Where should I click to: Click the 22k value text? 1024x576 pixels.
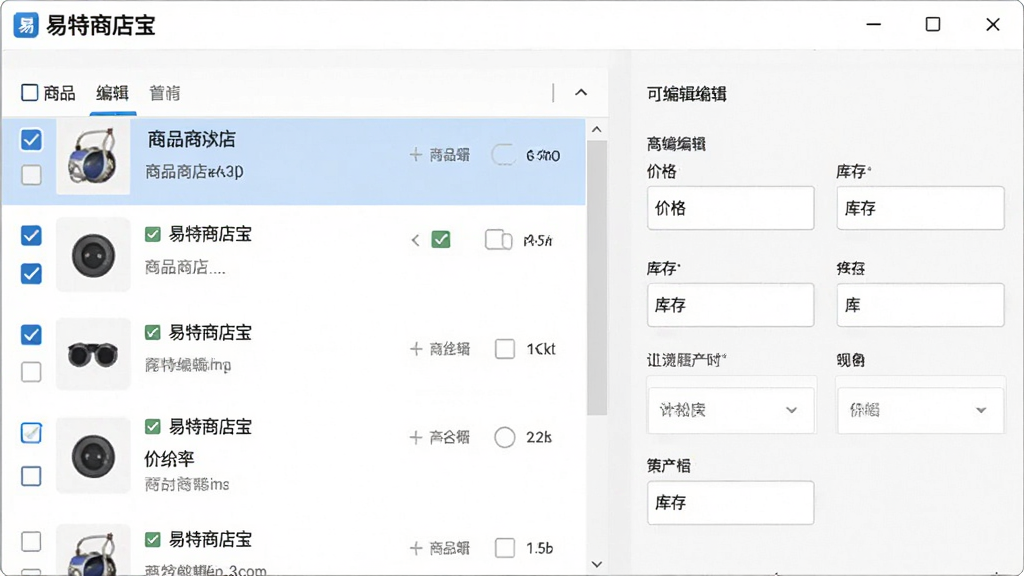tap(539, 438)
